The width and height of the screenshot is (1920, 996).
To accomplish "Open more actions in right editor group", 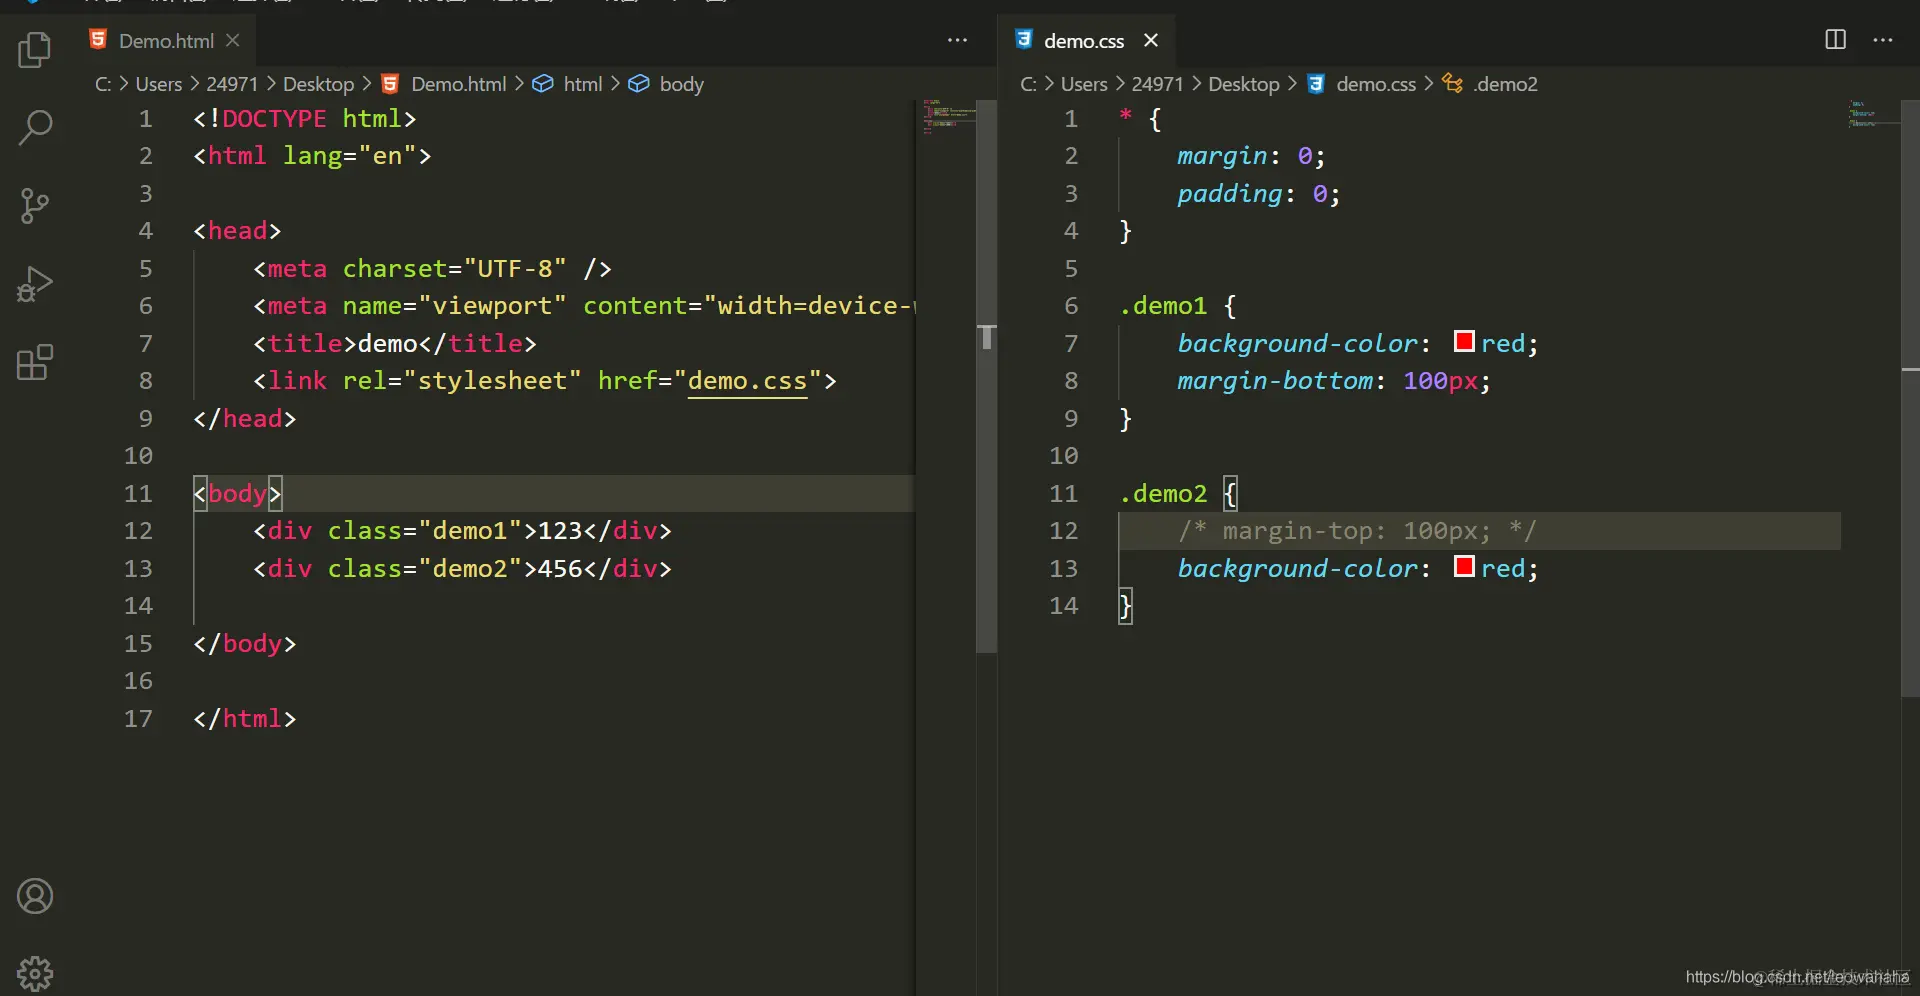I will tap(1883, 40).
